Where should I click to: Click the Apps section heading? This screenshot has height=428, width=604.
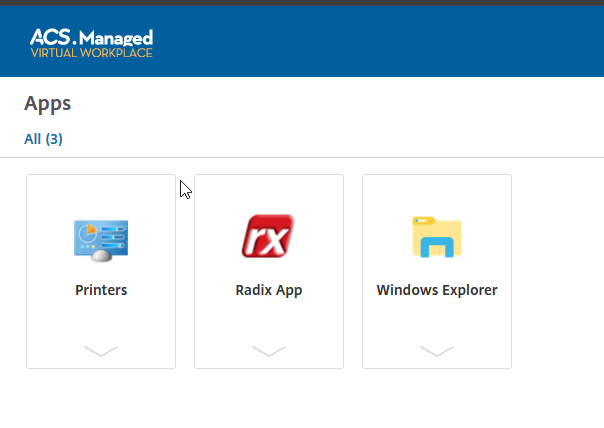point(47,103)
